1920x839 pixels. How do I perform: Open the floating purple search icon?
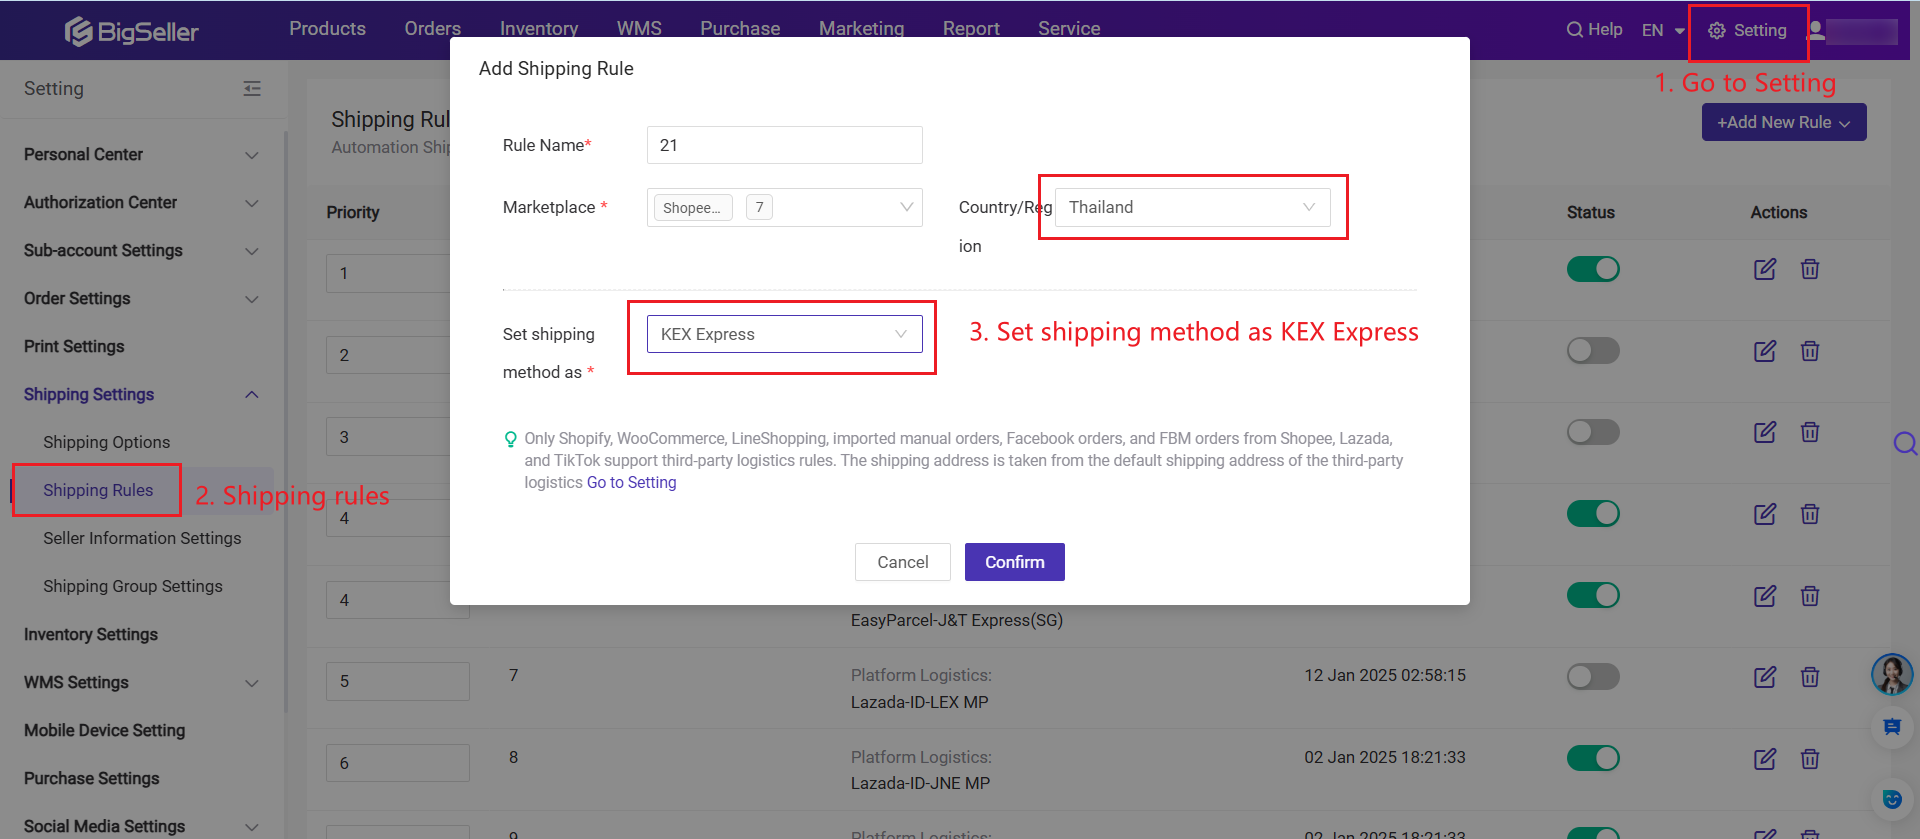[1905, 443]
